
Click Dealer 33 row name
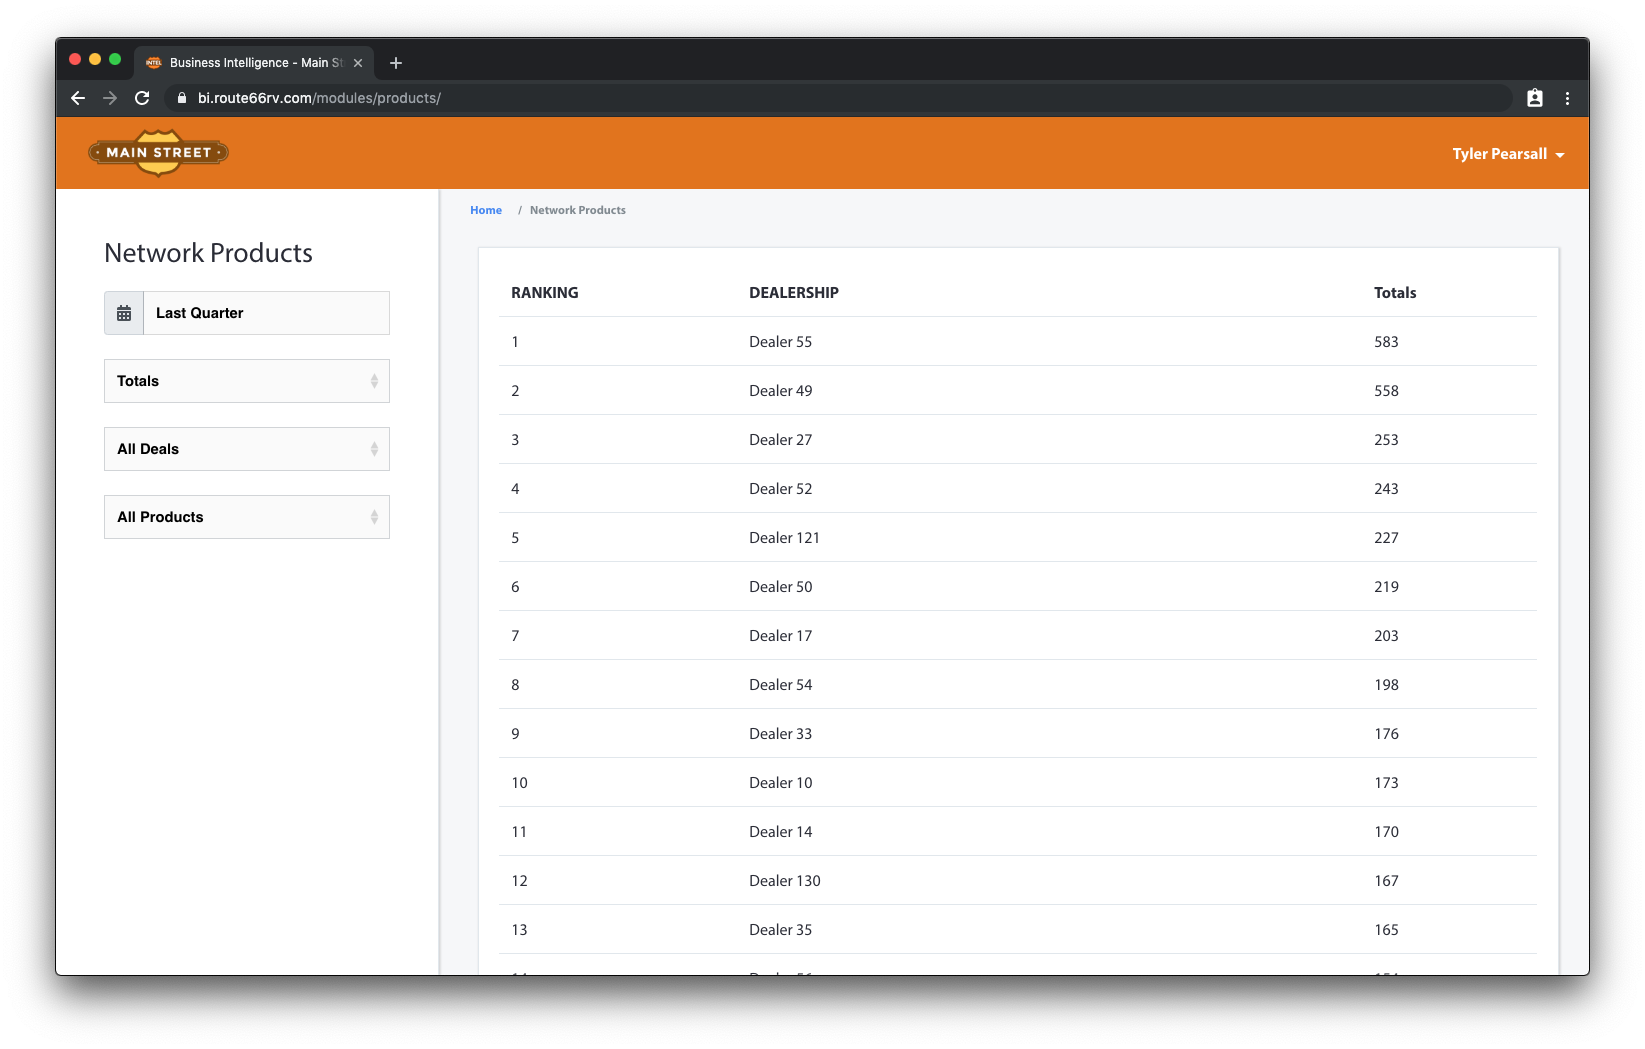pos(781,734)
